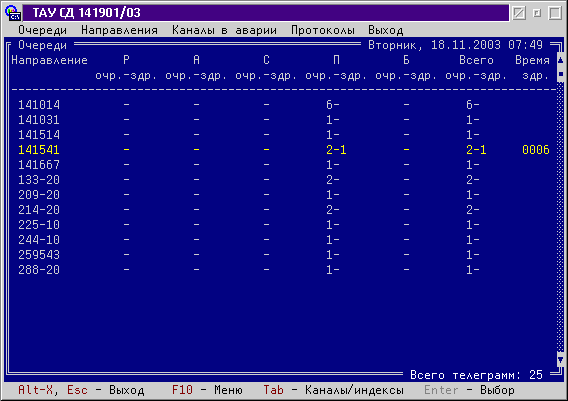Screen dimensions: 568x401
Task: Click the Всего телеграмм: 25 counter
Action: [476, 375]
